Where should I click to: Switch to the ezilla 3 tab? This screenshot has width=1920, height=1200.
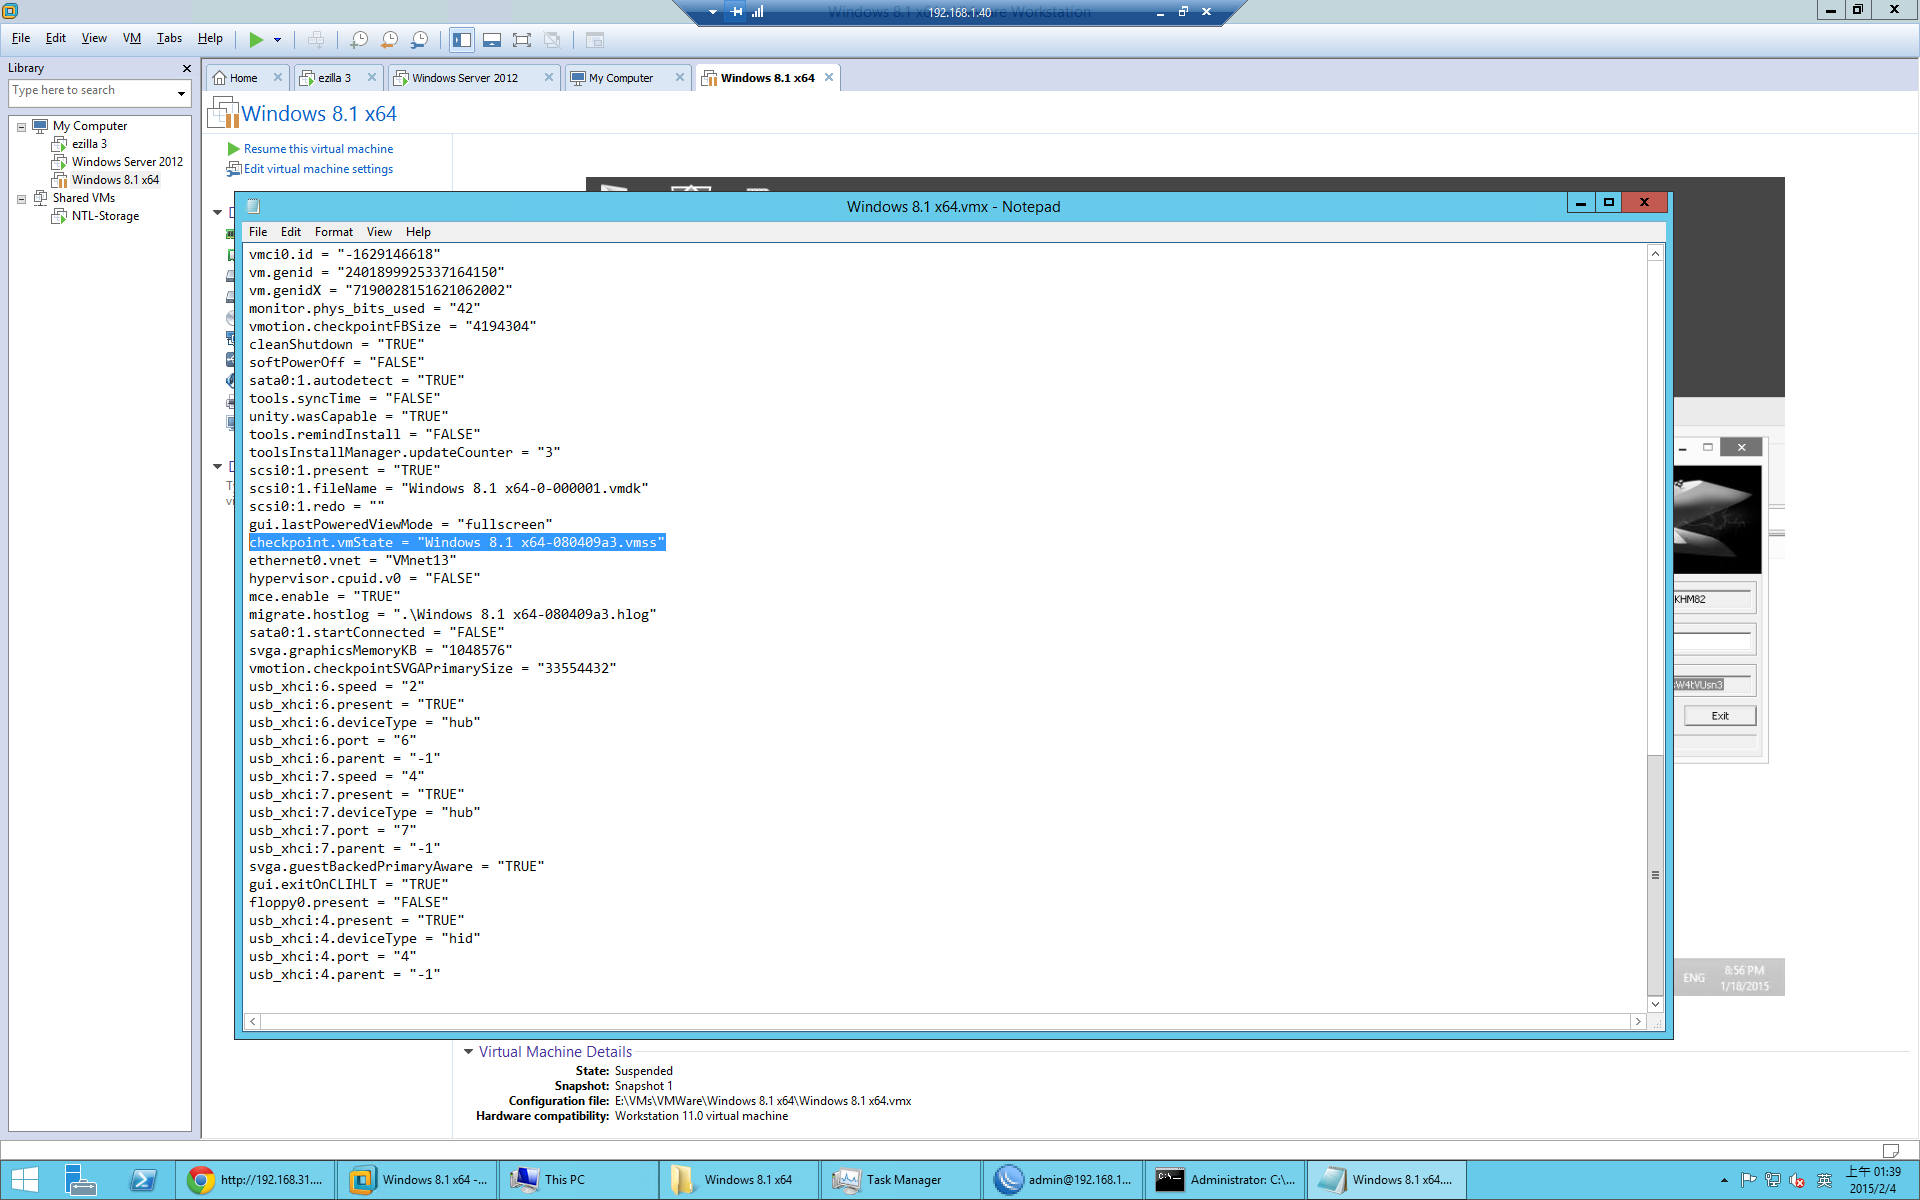pyautogui.click(x=334, y=78)
